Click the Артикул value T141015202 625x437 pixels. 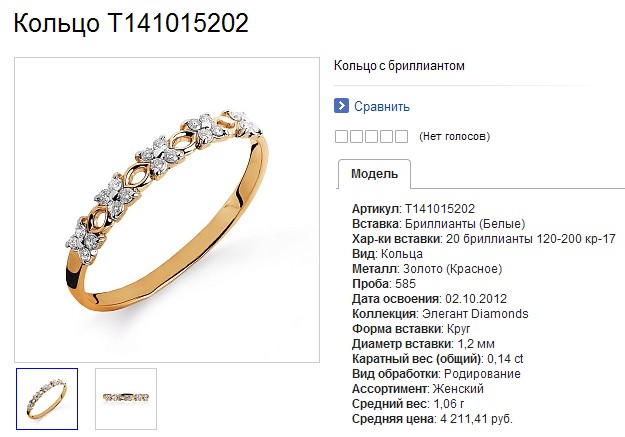point(440,209)
